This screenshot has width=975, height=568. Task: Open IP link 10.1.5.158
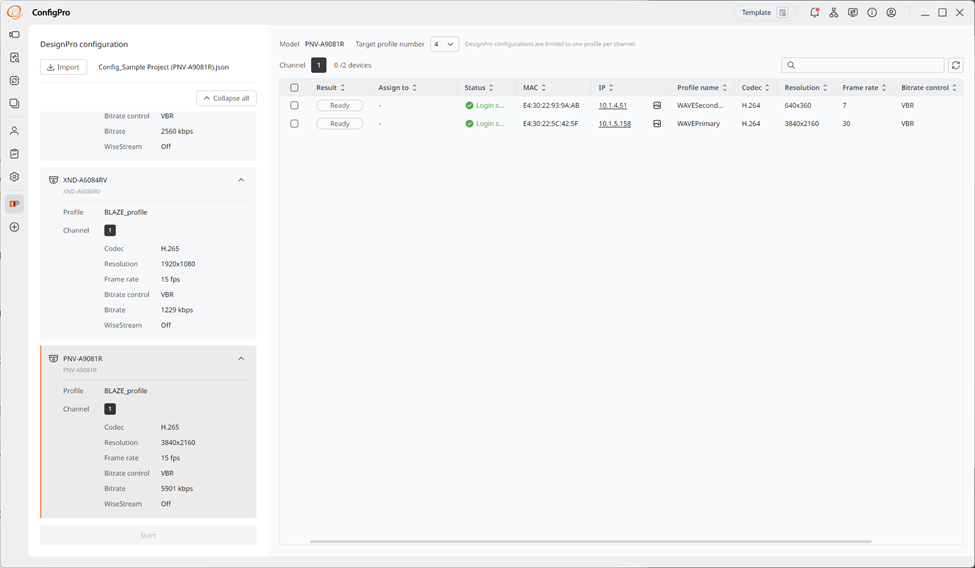pos(614,124)
